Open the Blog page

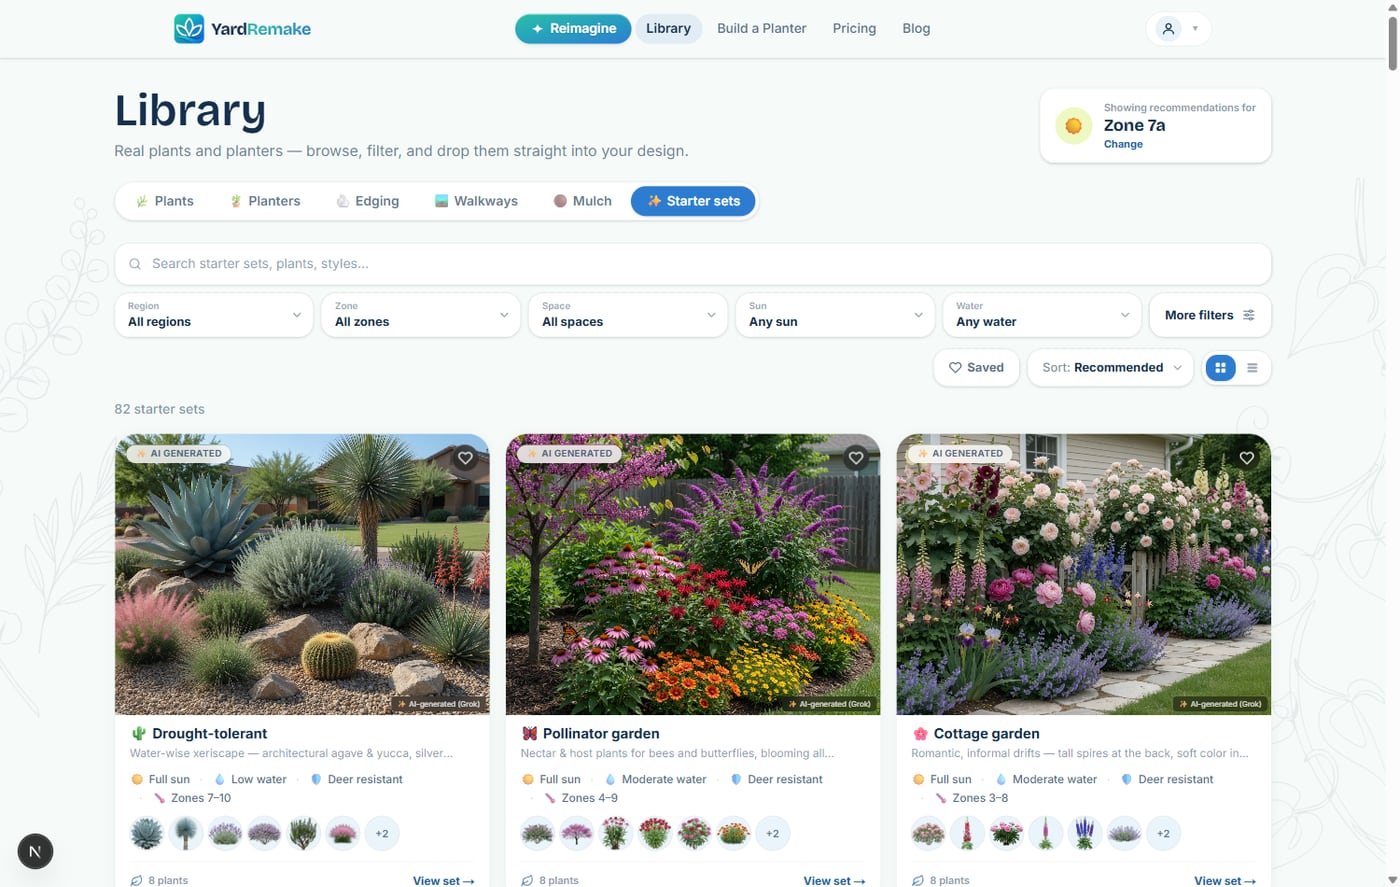[916, 29]
